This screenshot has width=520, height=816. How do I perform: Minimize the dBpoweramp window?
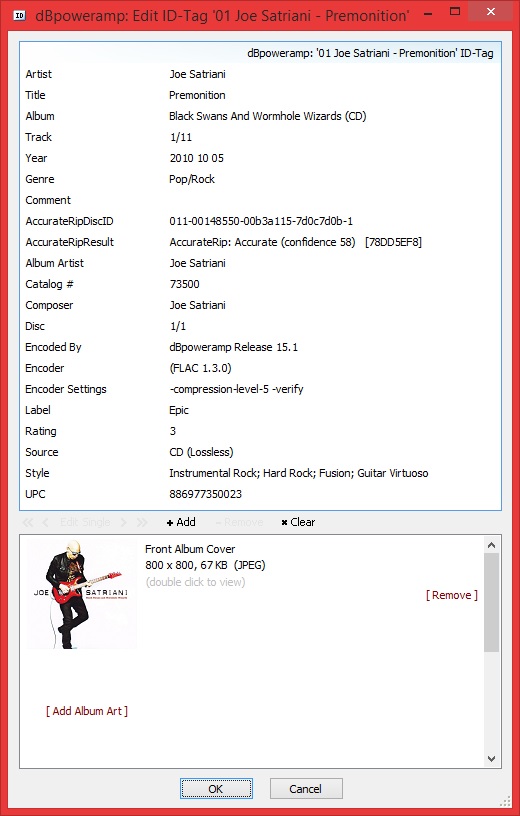(x=427, y=14)
